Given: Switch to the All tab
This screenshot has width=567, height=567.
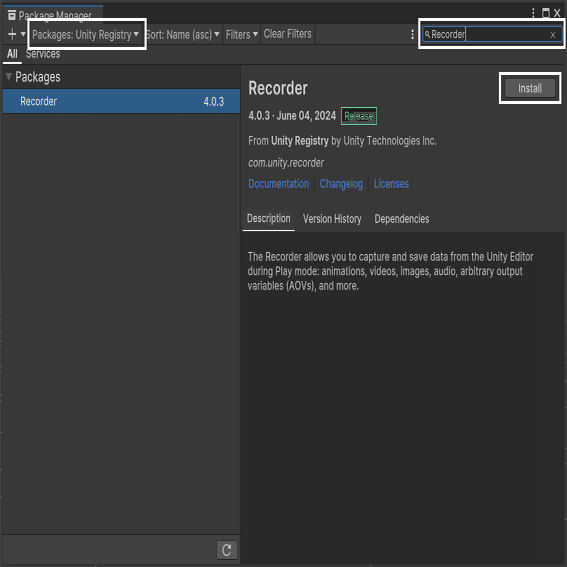Looking at the screenshot, I should pos(12,54).
